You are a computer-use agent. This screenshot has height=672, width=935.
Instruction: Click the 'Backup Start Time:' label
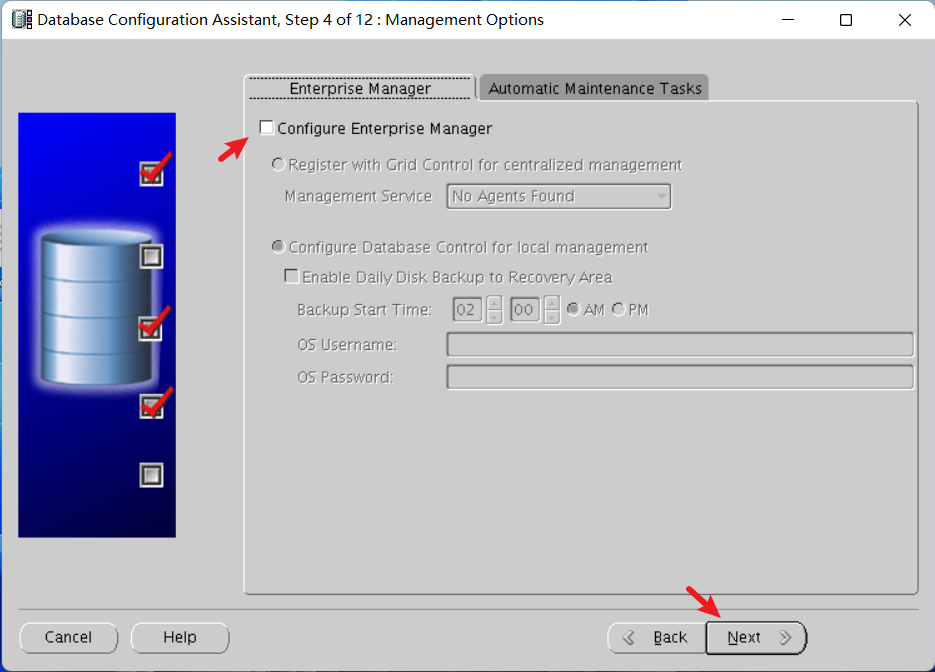(x=364, y=309)
